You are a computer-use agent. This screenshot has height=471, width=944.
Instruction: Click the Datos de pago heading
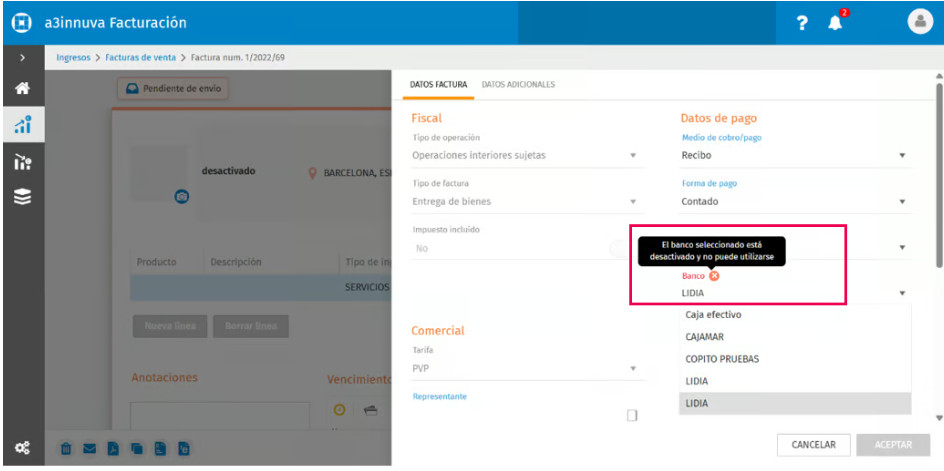tap(719, 119)
